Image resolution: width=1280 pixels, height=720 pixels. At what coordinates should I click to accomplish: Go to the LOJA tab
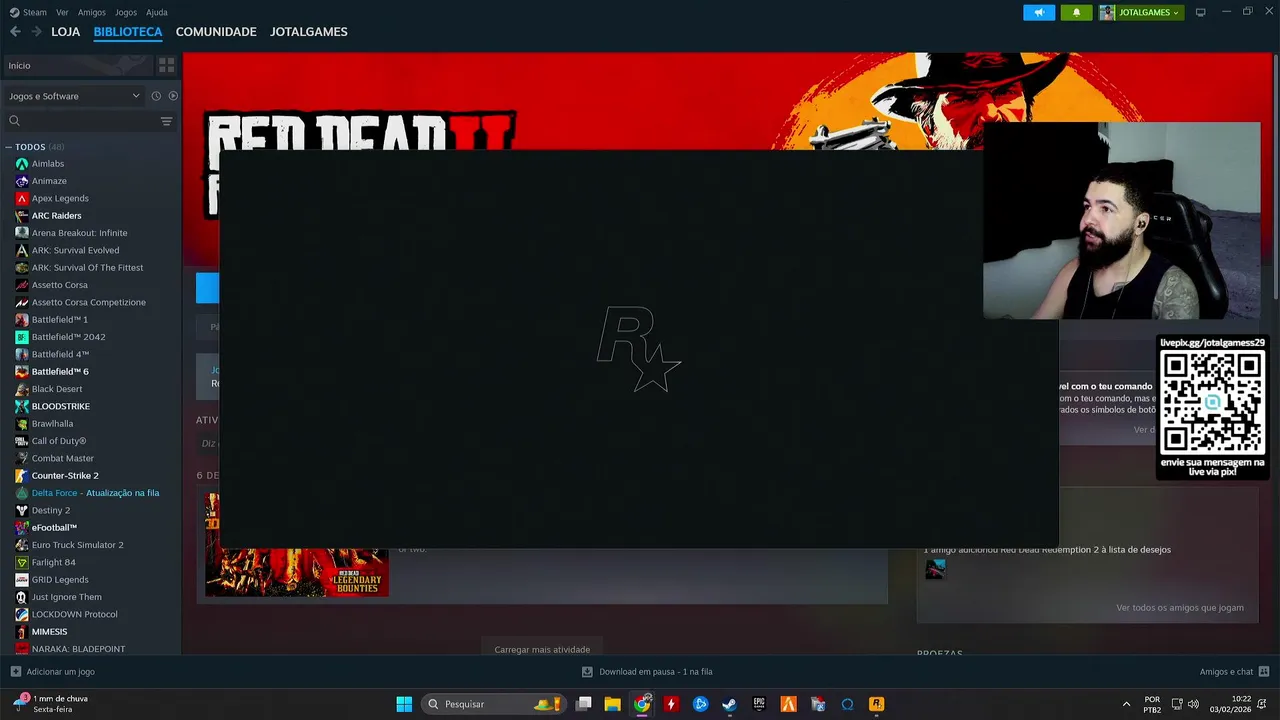65,32
